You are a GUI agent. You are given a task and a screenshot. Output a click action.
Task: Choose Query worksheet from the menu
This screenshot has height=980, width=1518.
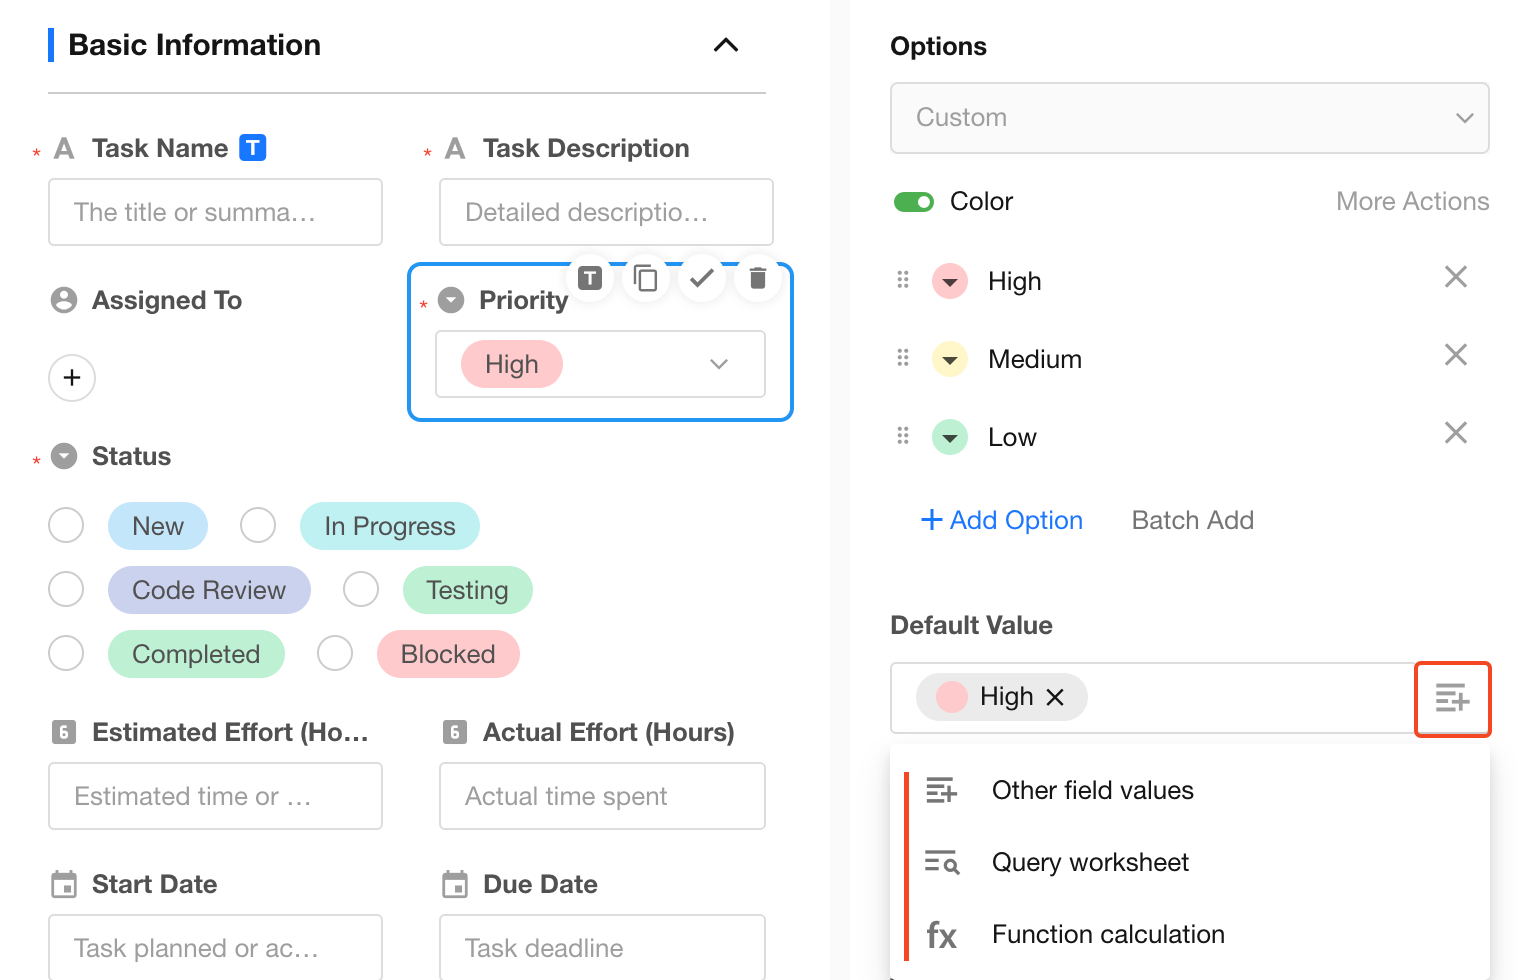tap(1090, 862)
